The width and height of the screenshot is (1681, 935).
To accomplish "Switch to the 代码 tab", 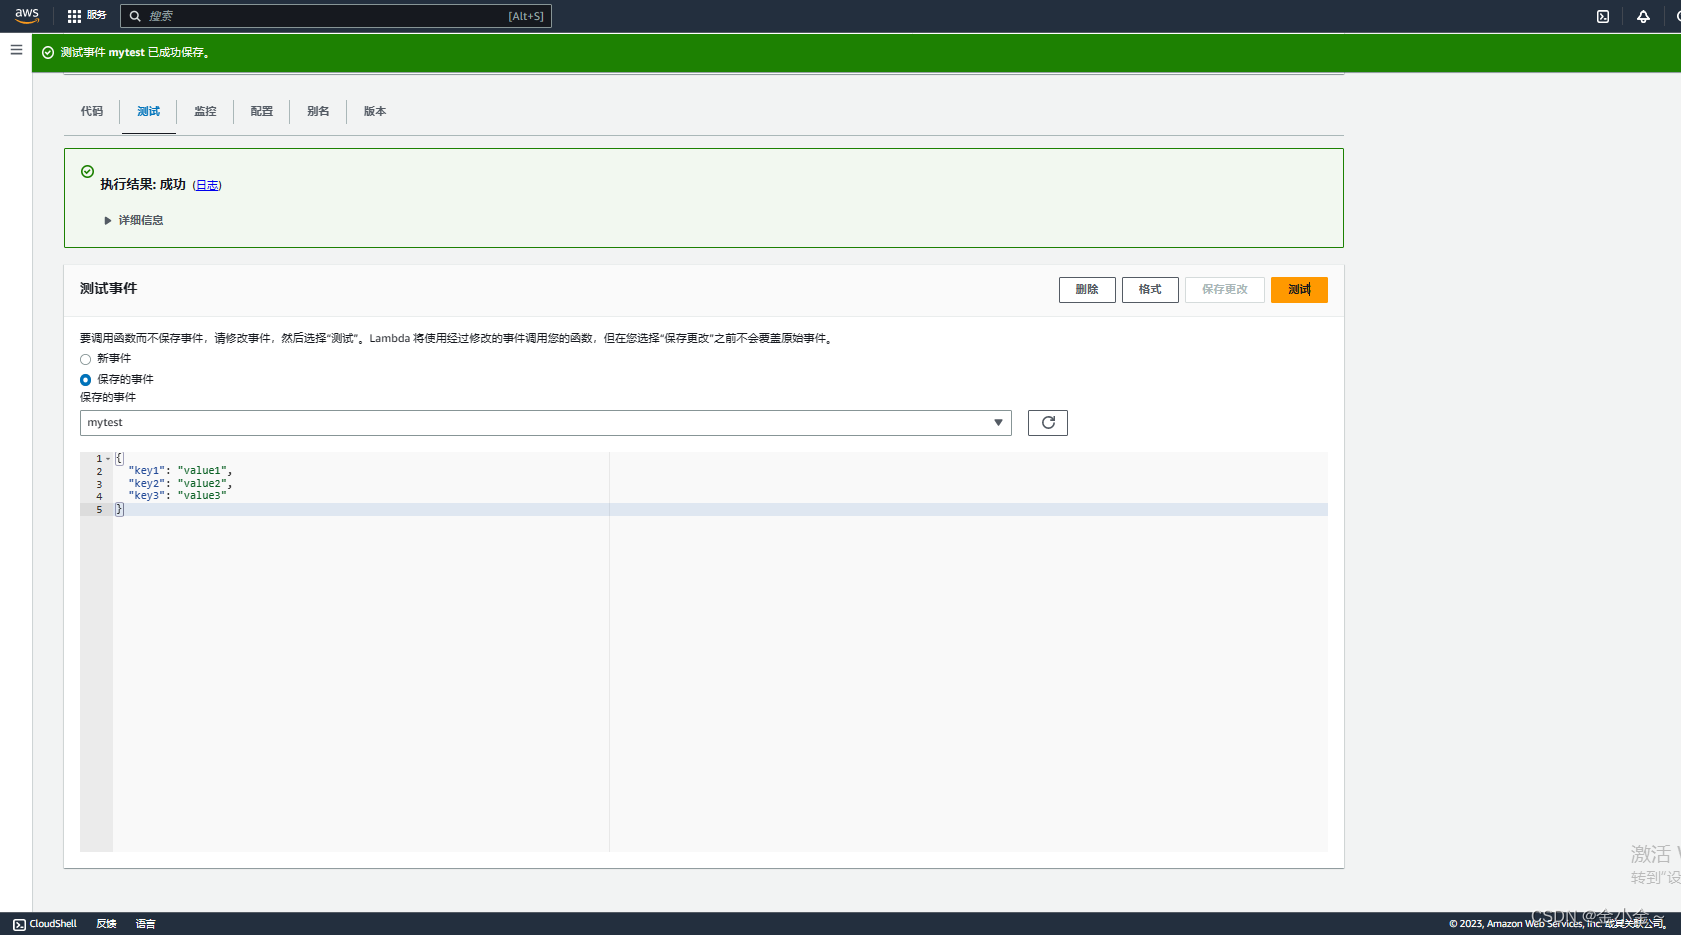I will (x=92, y=111).
